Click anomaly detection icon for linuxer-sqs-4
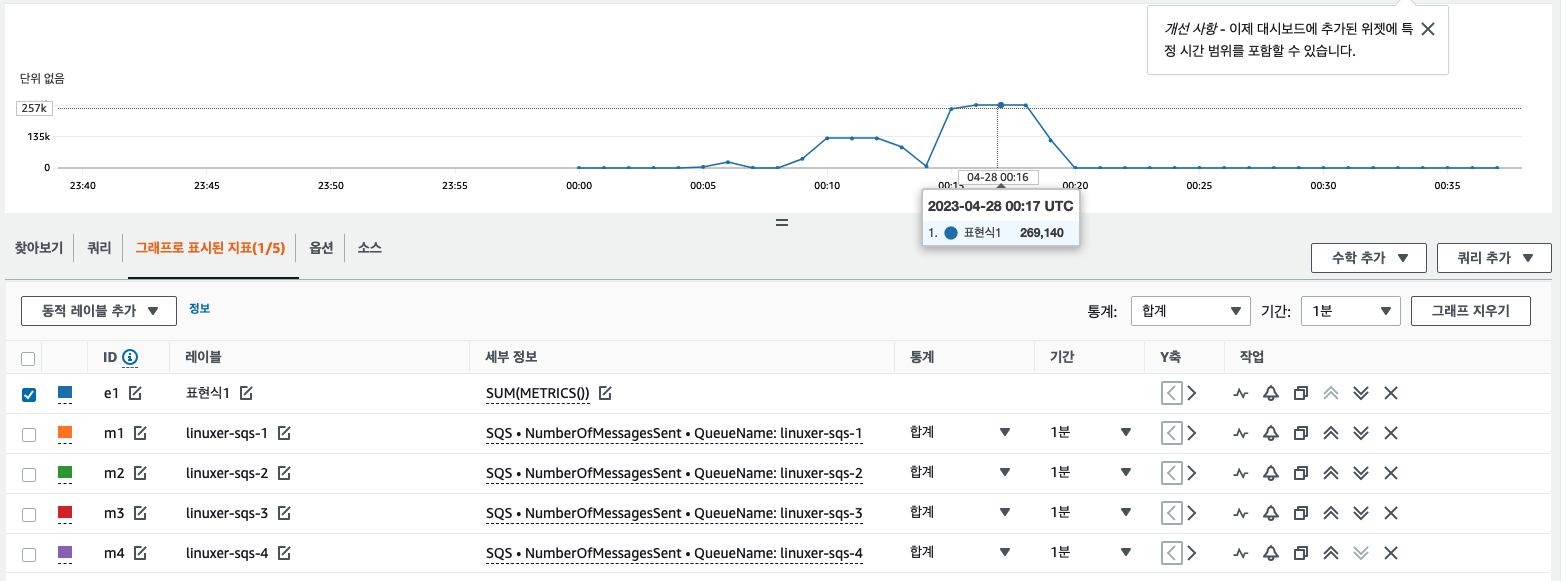Image resolution: width=1568 pixels, height=581 pixels. point(1240,554)
